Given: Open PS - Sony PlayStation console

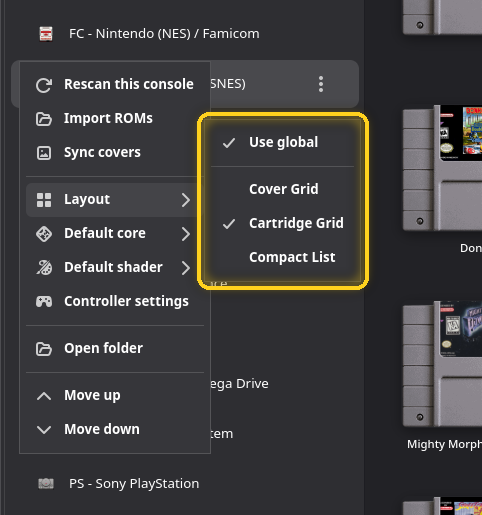Looking at the screenshot, I should (x=185, y=483).
